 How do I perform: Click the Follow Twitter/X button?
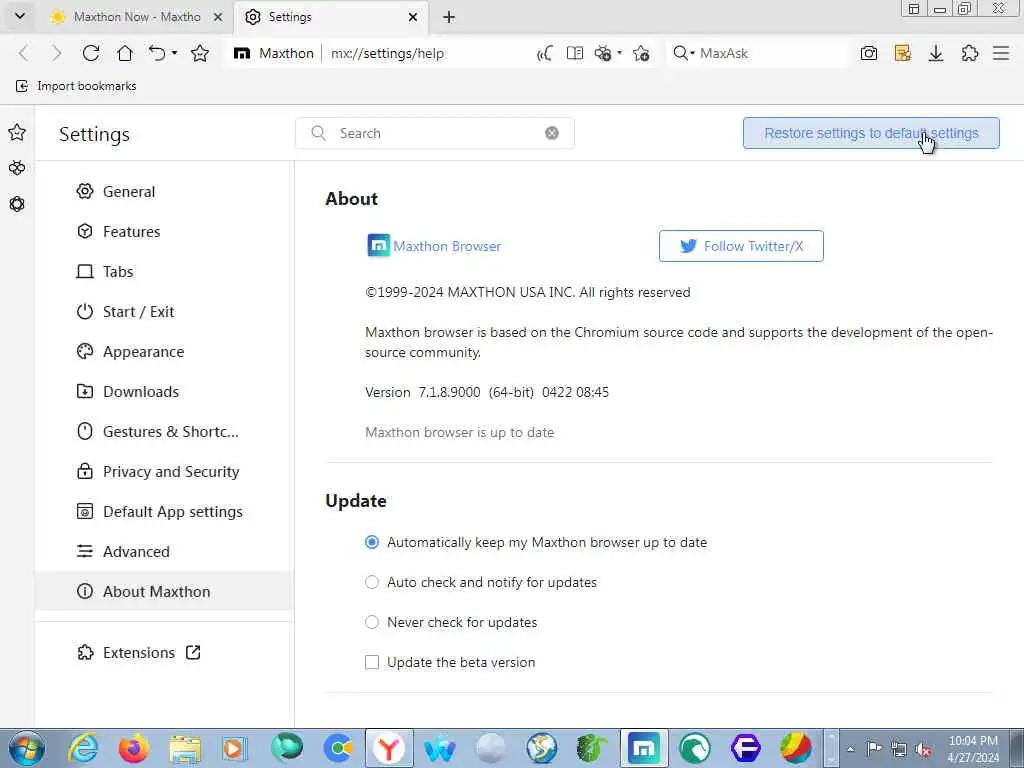[x=741, y=246]
